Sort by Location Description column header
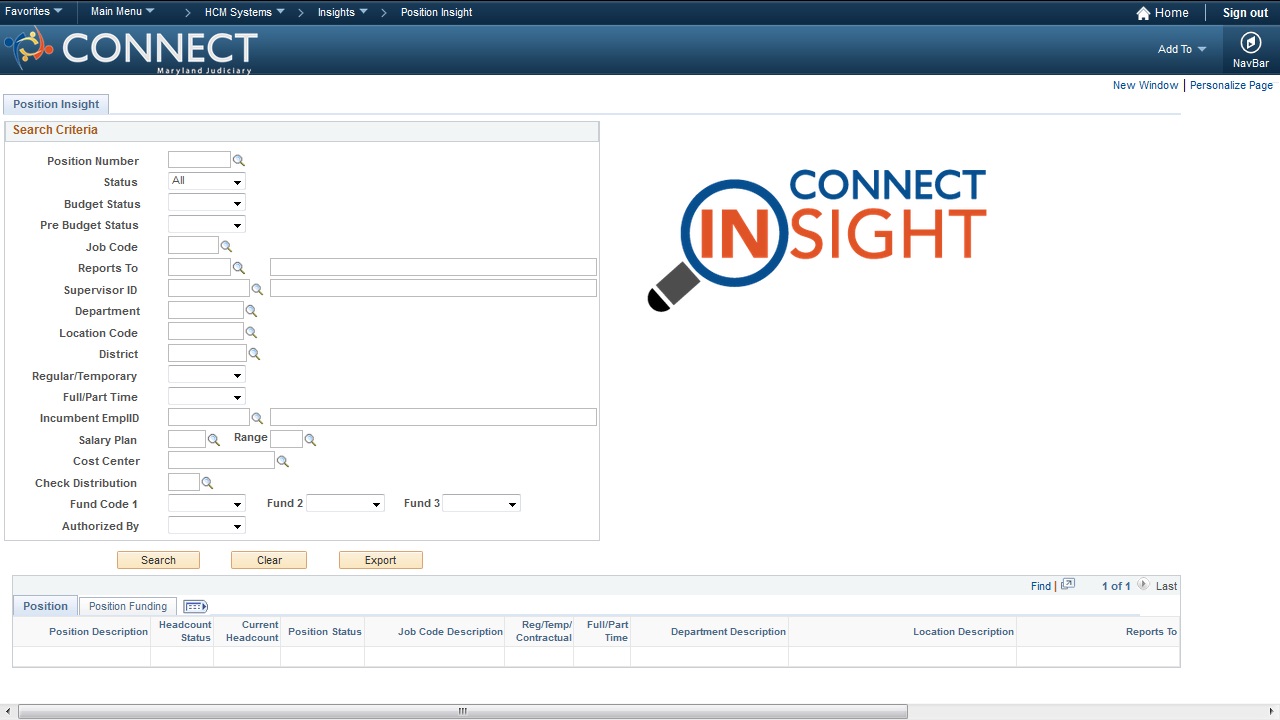 963,632
